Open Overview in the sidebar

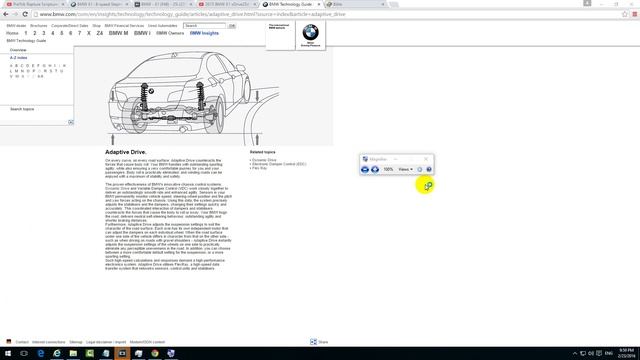coord(18,50)
